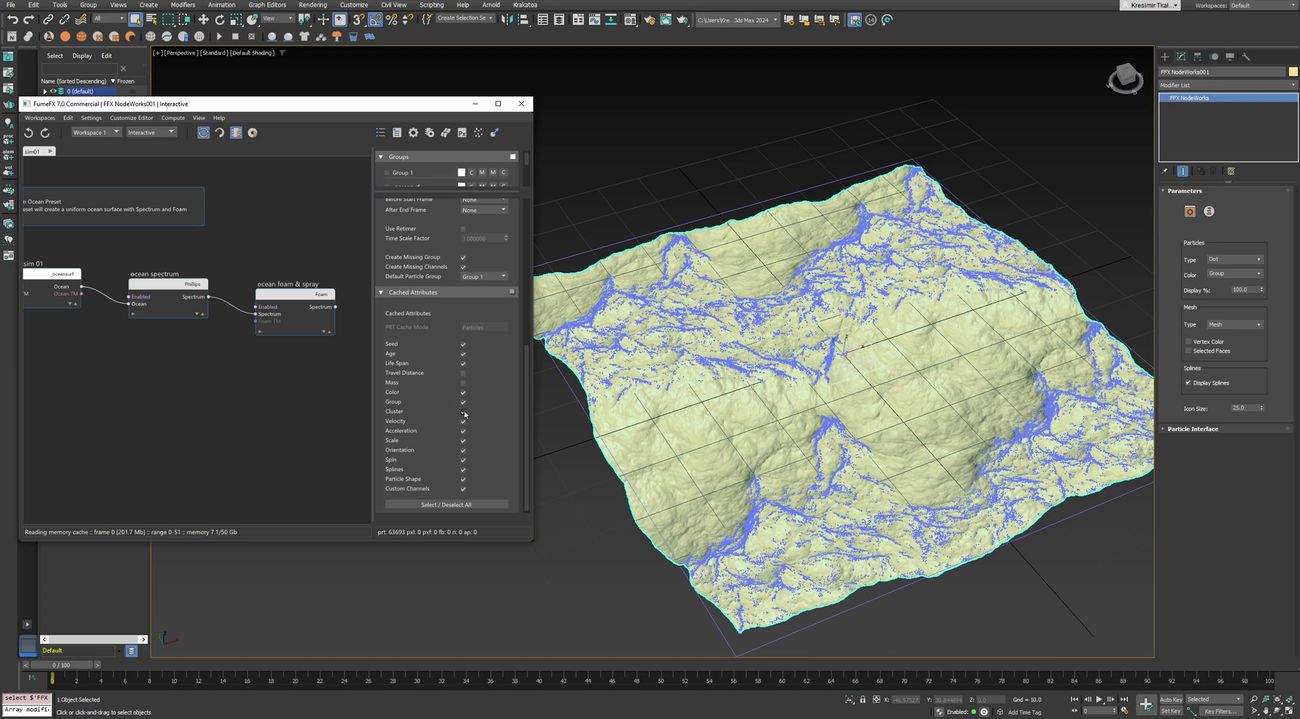Toggle Create Missing Channels checkbox
The width and height of the screenshot is (1300, 719).
tap(463, 267)
